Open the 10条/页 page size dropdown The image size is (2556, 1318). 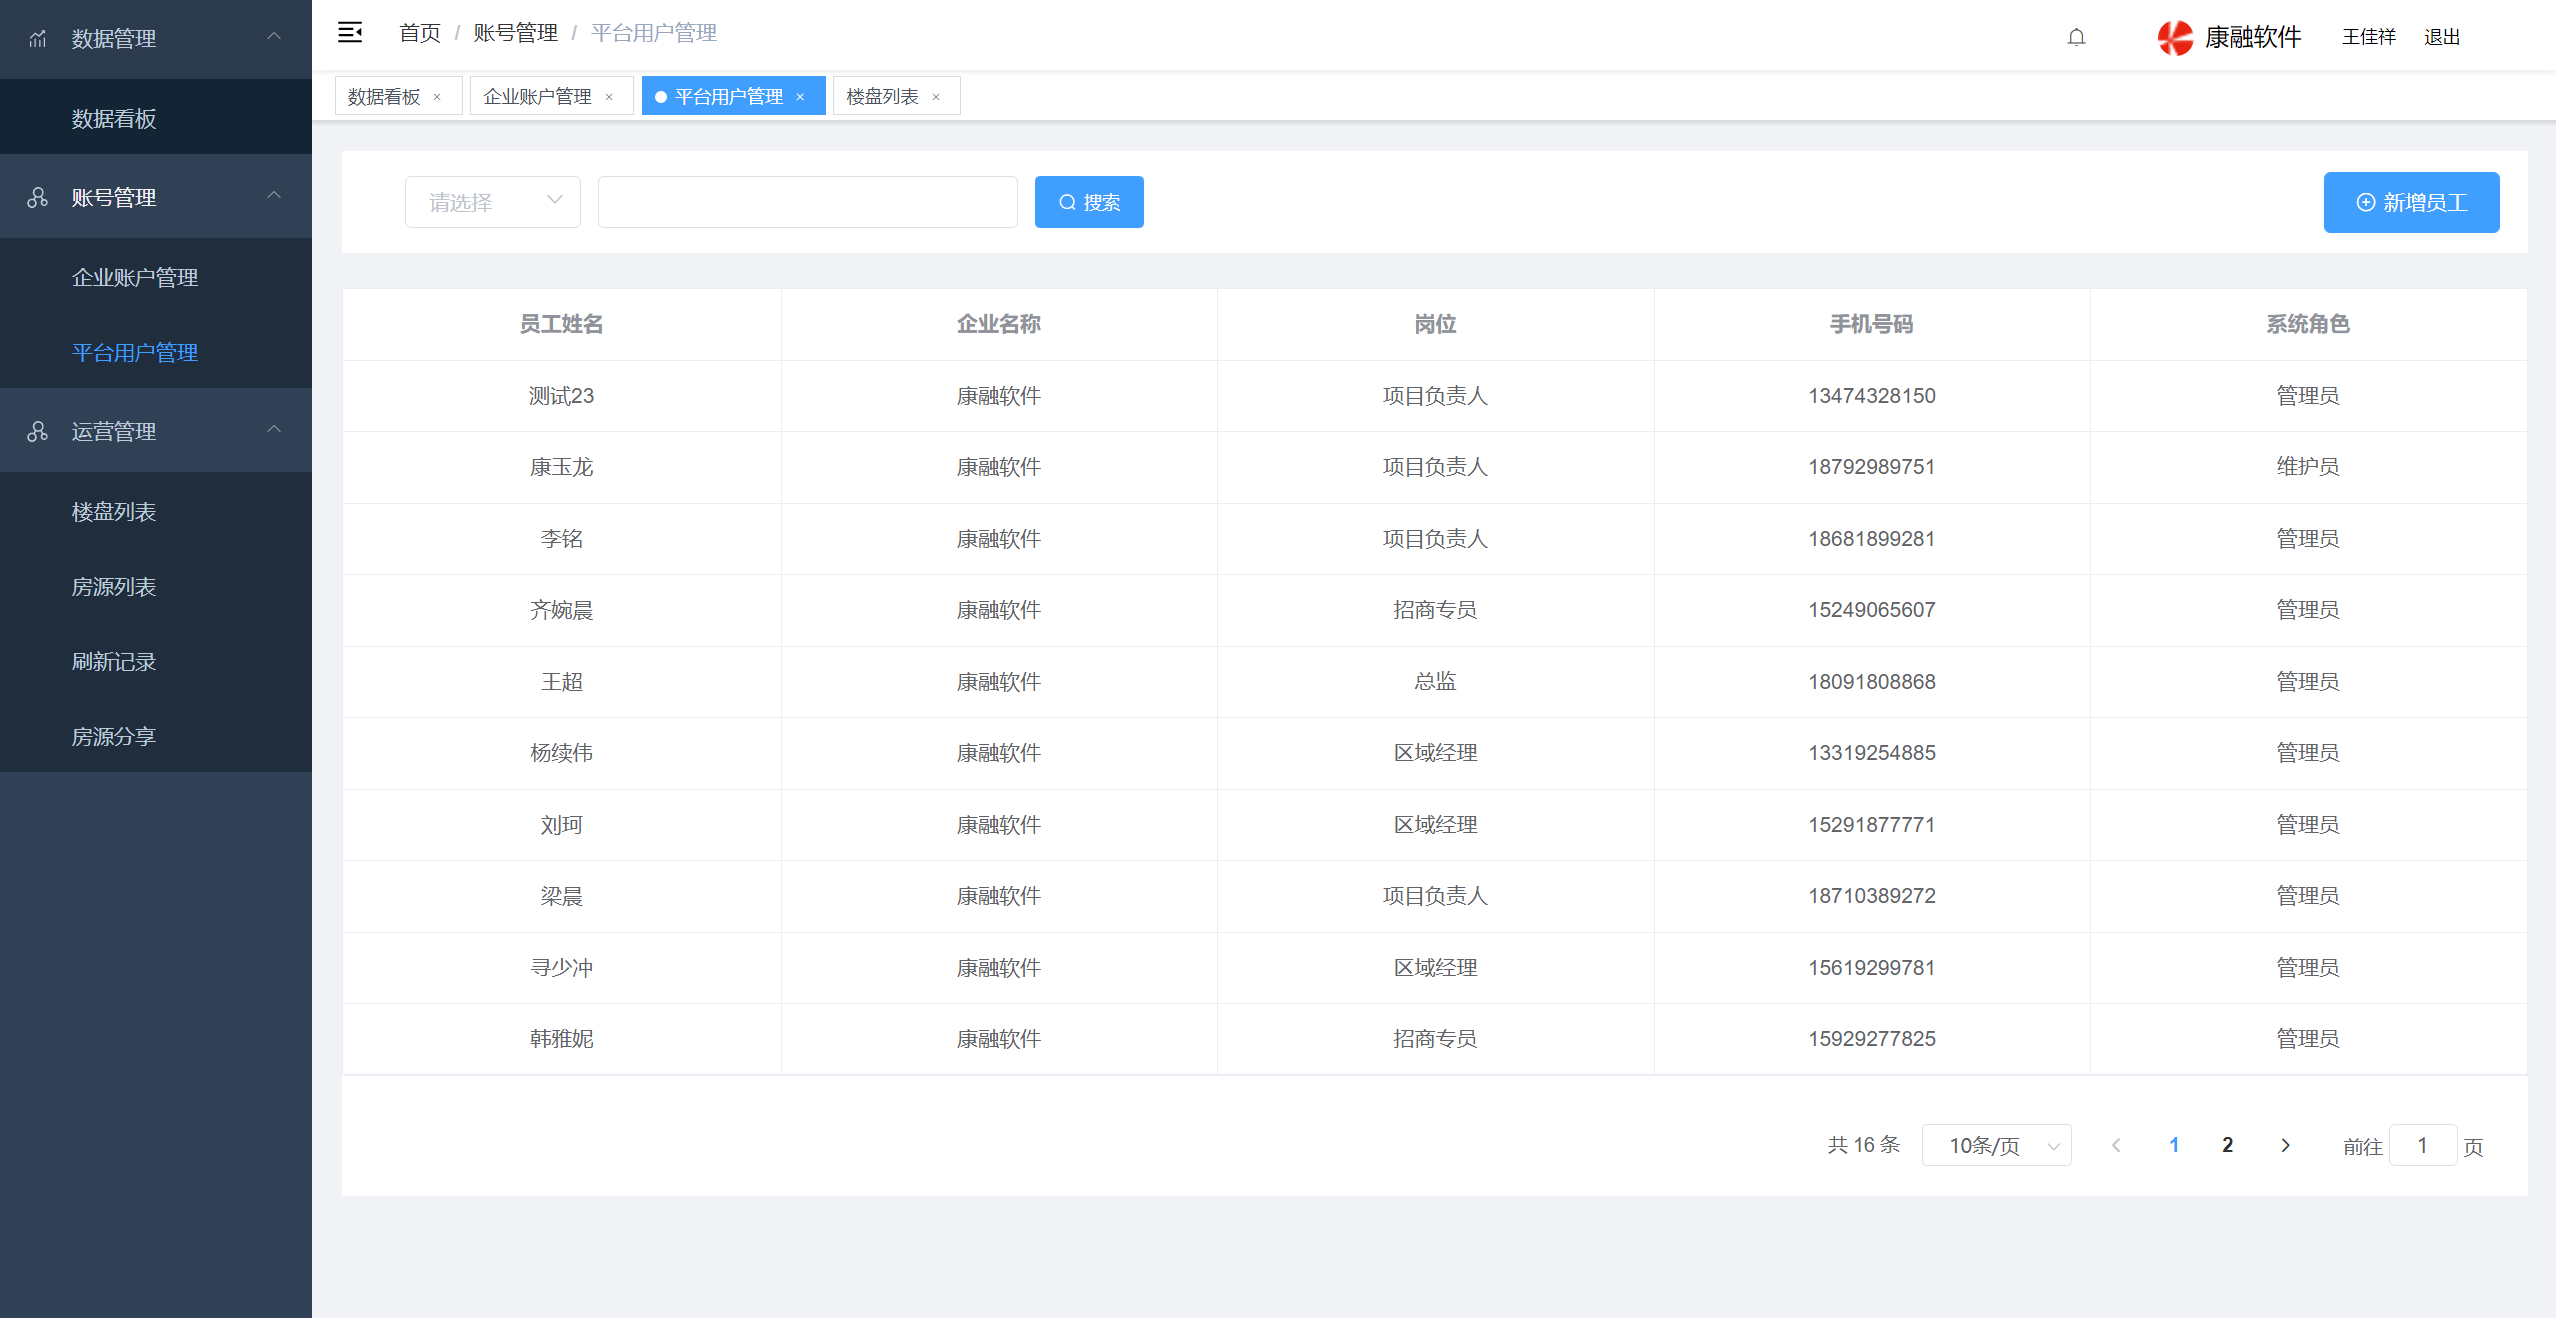point(1996,1145)
